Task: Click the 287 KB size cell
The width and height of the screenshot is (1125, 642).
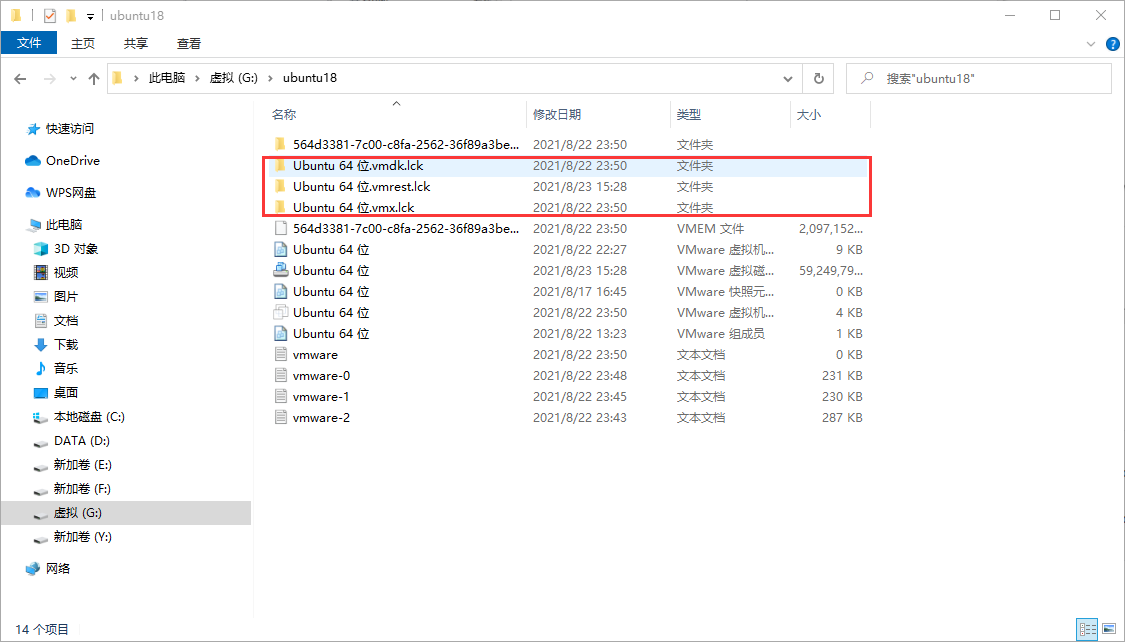Action: (842, 417)
